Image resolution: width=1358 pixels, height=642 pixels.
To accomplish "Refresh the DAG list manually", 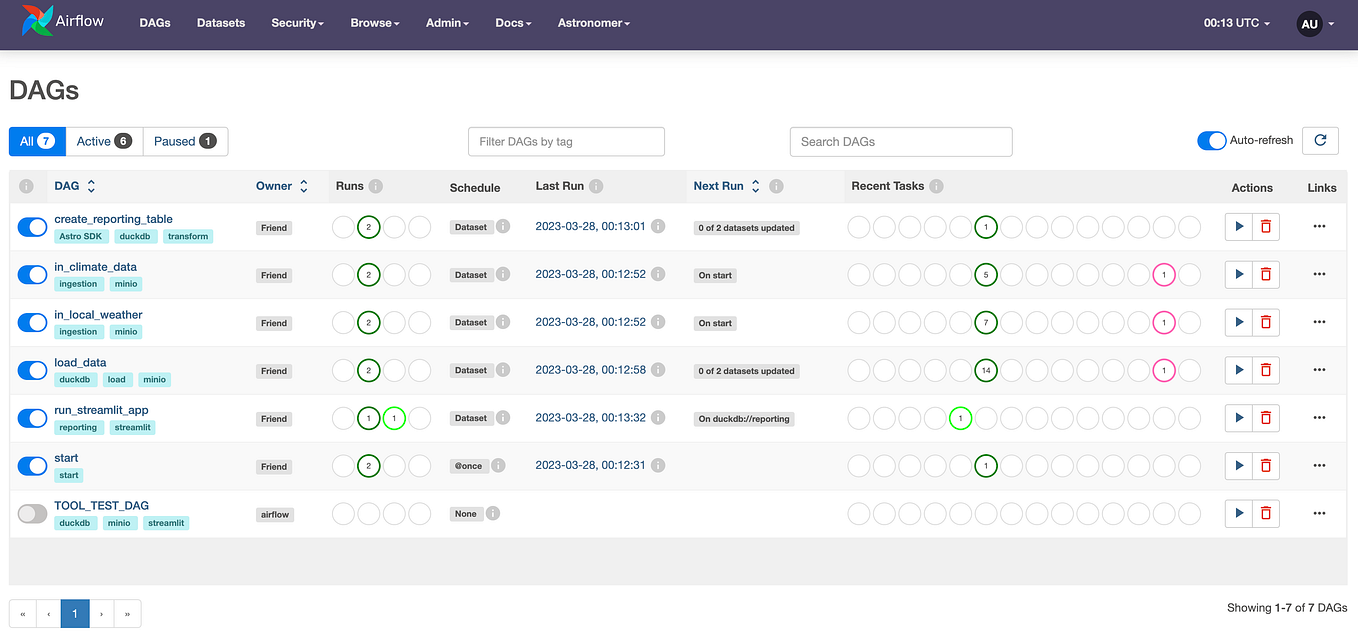I will [1320, 141].
